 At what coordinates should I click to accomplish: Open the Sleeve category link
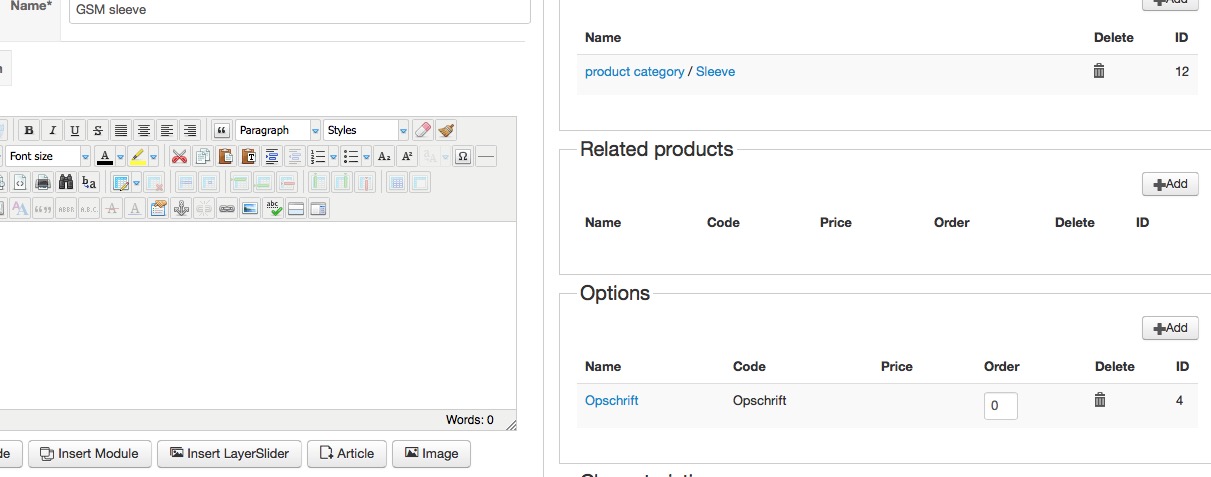tap(715, 71)
